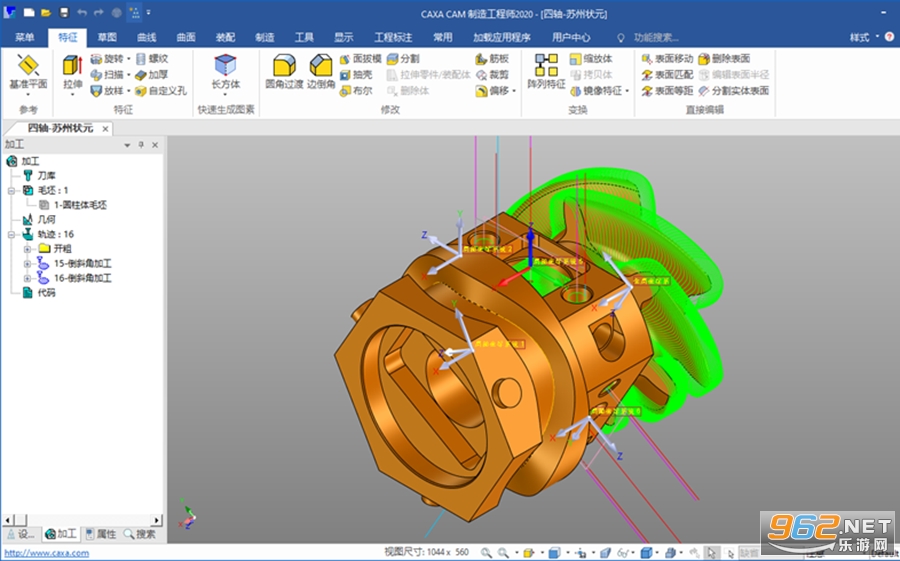The width and height of the screenshot is (900, 561).
Task: Choose the 边倒角 chamfer tool
Action: tap(320, 72)
